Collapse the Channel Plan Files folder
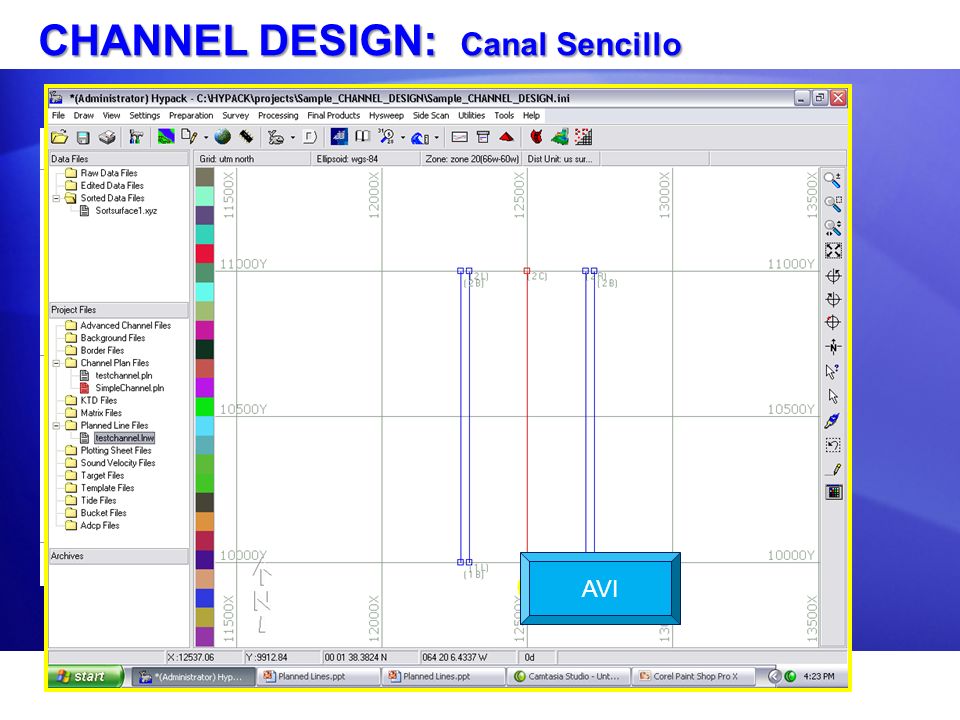The width and height of the screenshot is (960, 720). (56, 363)
